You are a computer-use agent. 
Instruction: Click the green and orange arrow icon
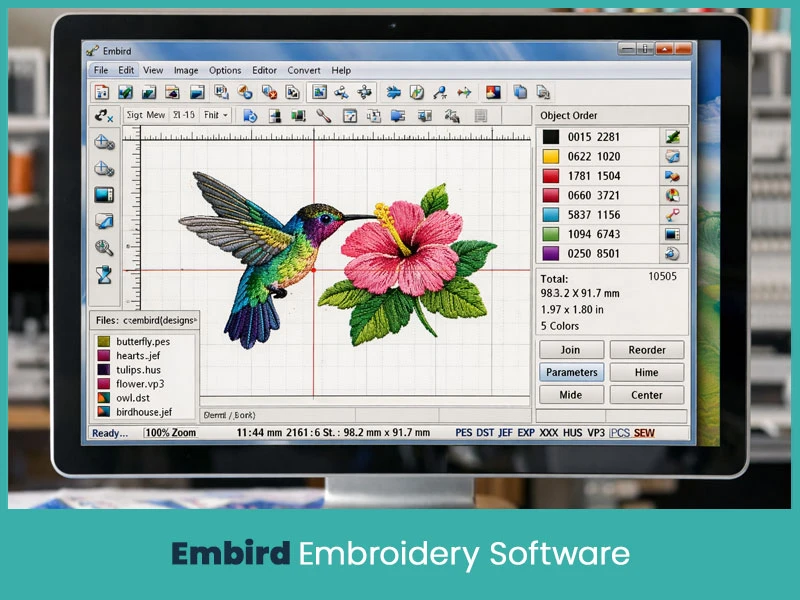click(x=464, y=92)
